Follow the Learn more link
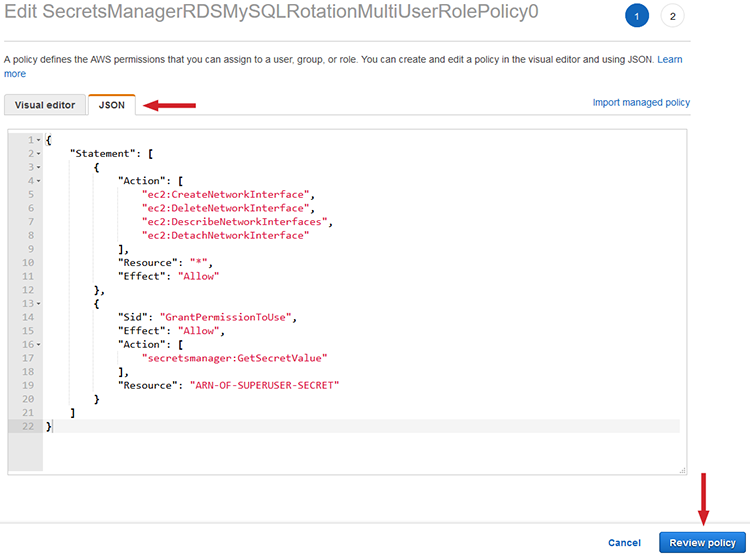 pyautogui.click(x=670, y=59)
